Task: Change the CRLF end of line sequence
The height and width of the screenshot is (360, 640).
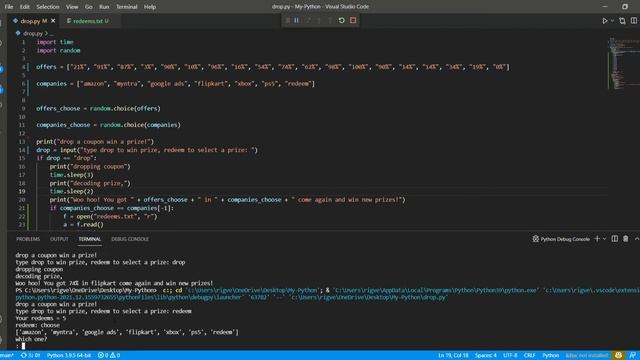Action: click(x=529, y=356)
